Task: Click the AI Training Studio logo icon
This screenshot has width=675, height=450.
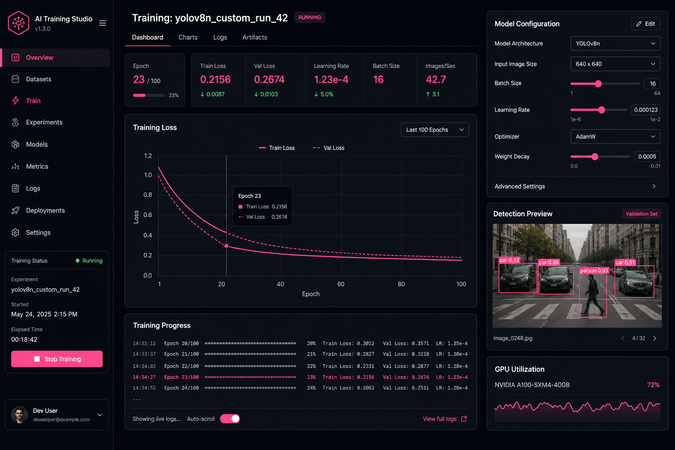Action: (x=18, y=22)
